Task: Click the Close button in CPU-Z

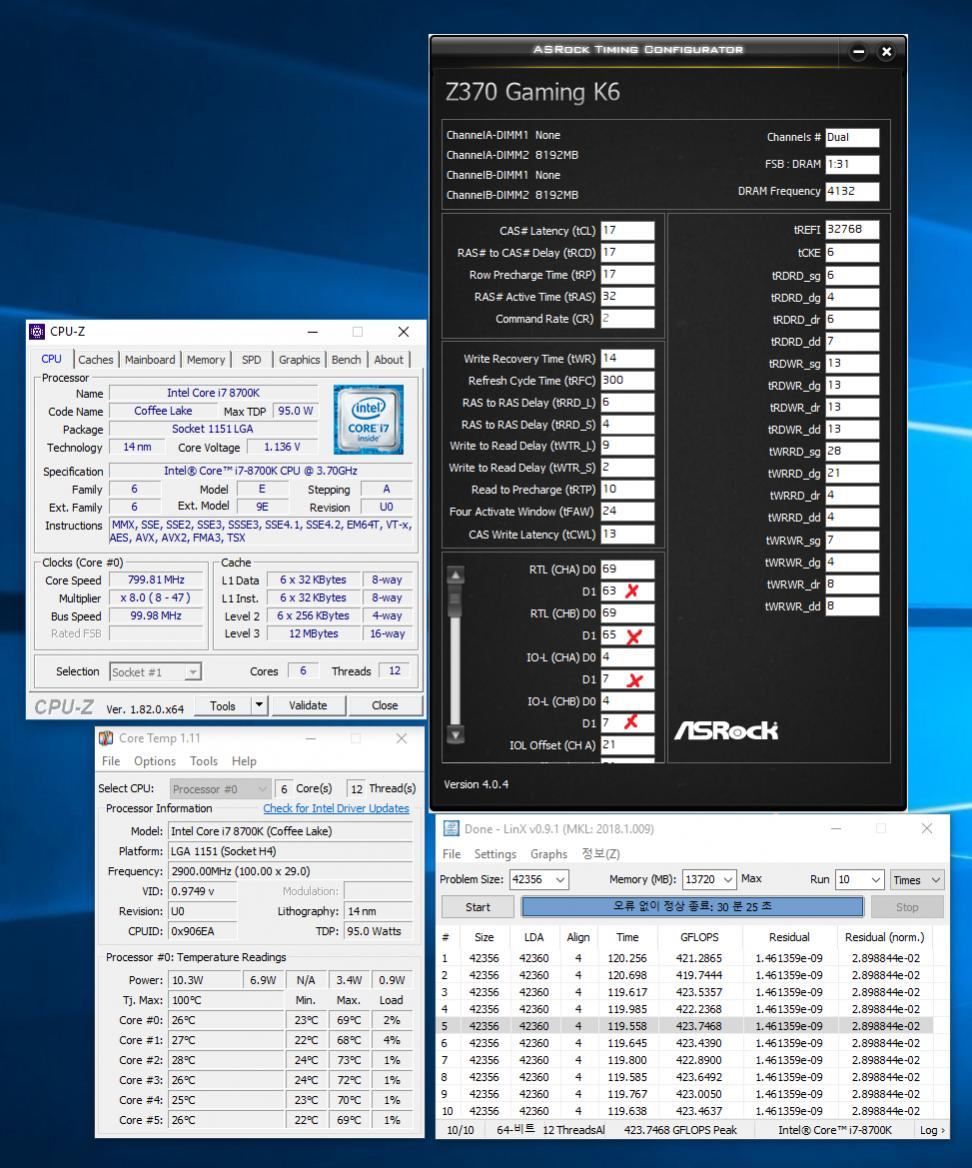Action: coord(385,705)
